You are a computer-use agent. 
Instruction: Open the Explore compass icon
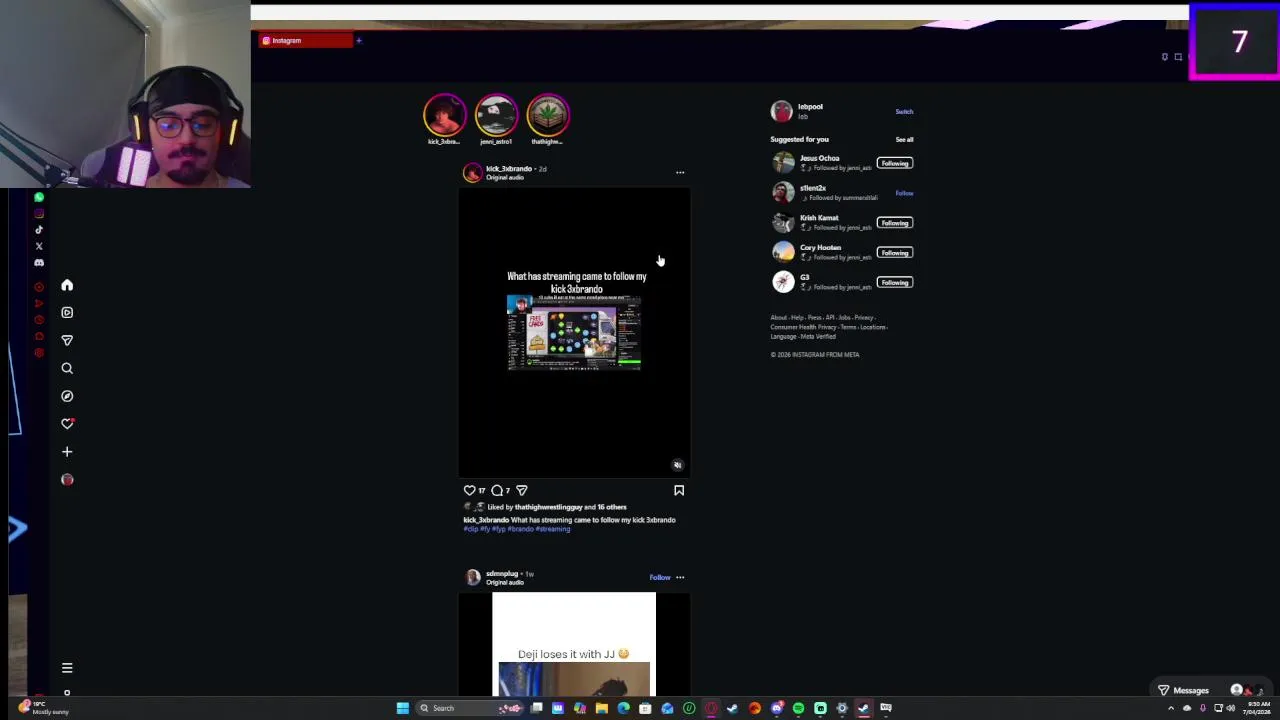click(67, 396)
